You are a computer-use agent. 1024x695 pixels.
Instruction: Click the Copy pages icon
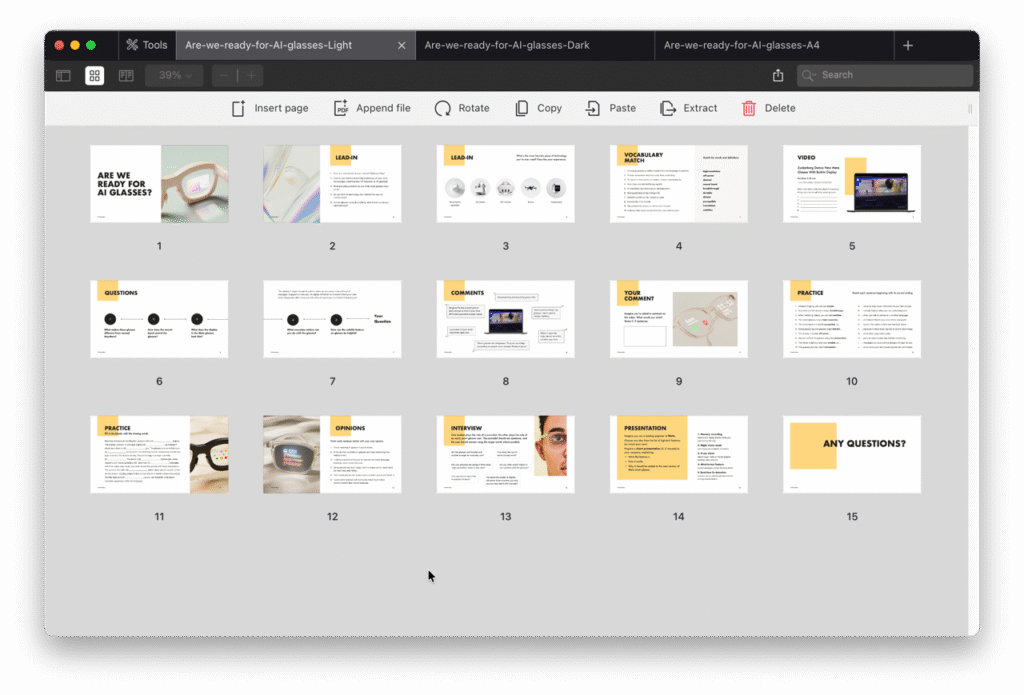pos(522,108)
